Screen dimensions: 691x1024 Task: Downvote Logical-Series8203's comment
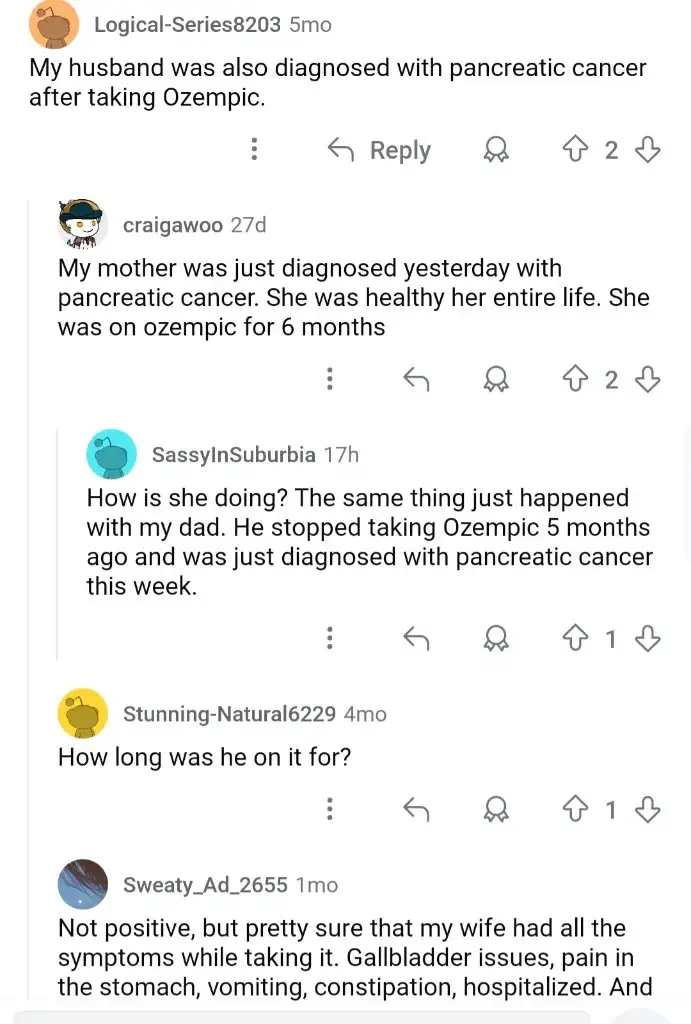648,150
